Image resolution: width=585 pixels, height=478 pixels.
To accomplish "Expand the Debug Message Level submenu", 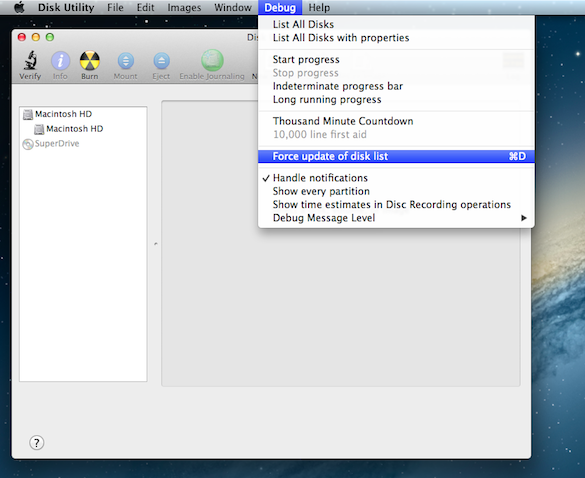I will pyautogui.click(x=396, y=218).
